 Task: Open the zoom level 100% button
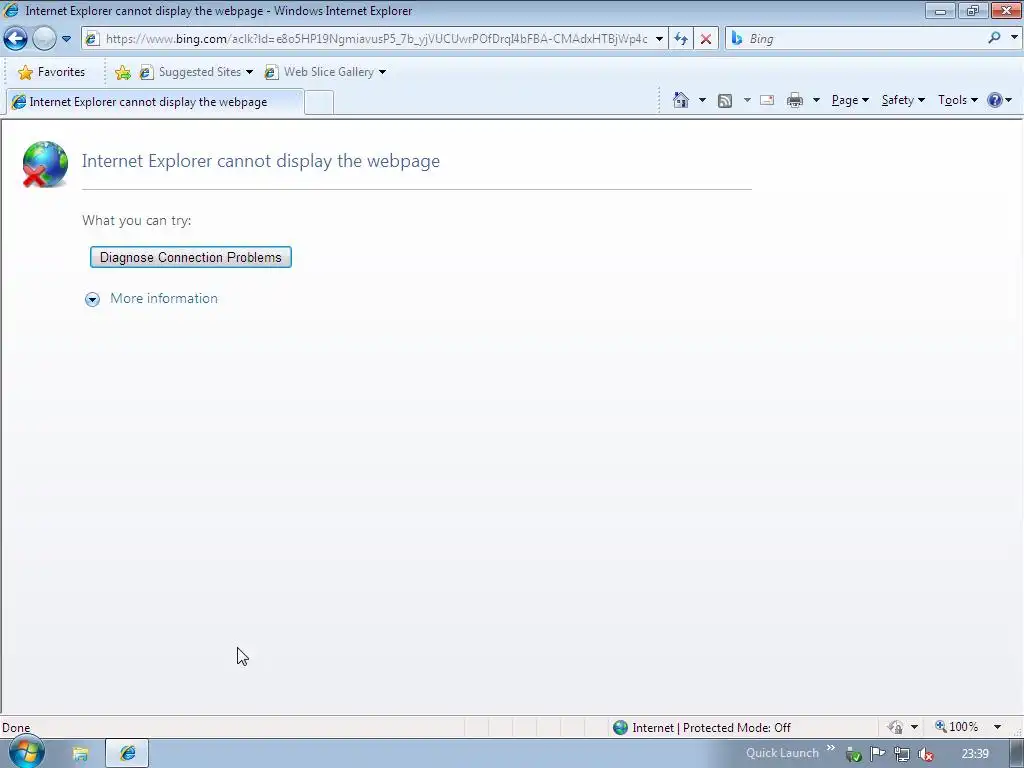(x=957, y=727)
